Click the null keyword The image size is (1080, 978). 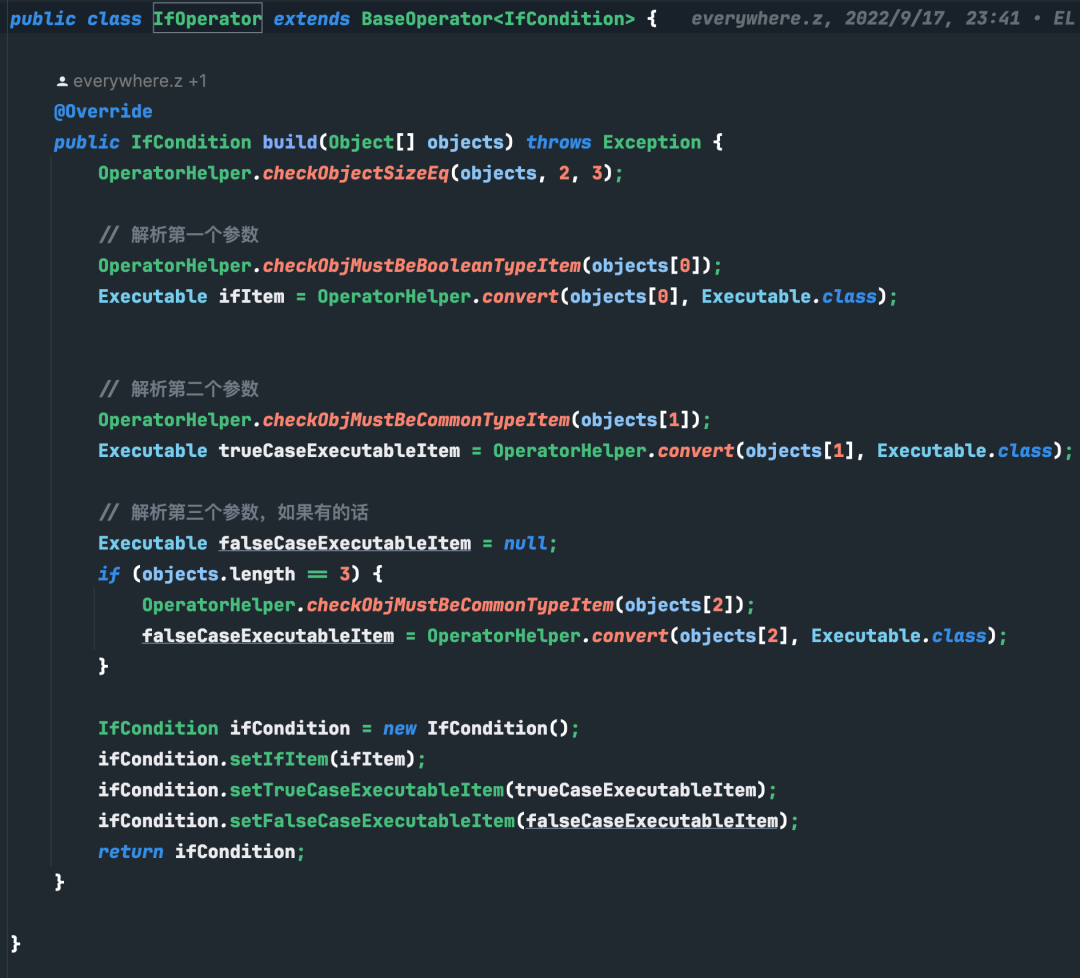pos(526,543)
